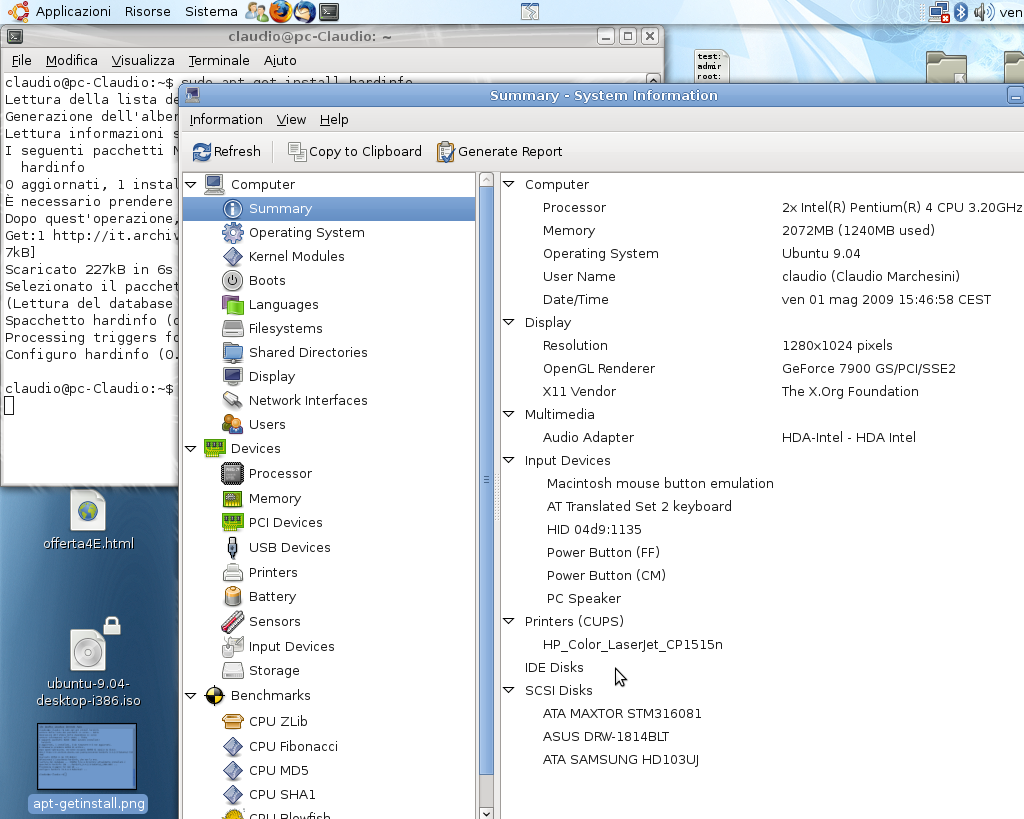Click the HP_Color_LaserJet_CP1515n printer entry

632,645
